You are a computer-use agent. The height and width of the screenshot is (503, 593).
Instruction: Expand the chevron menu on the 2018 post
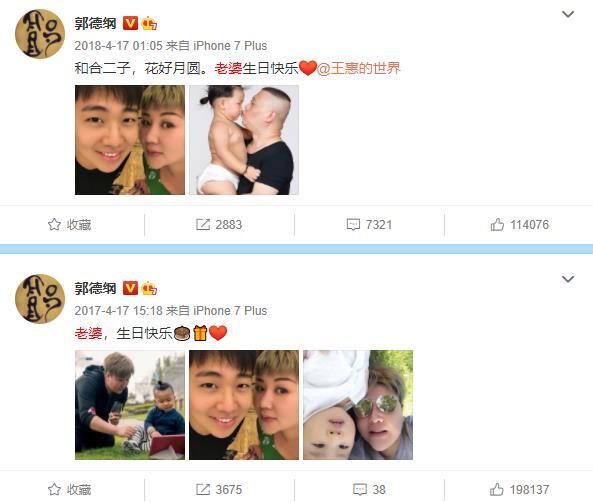pos(568,14)
